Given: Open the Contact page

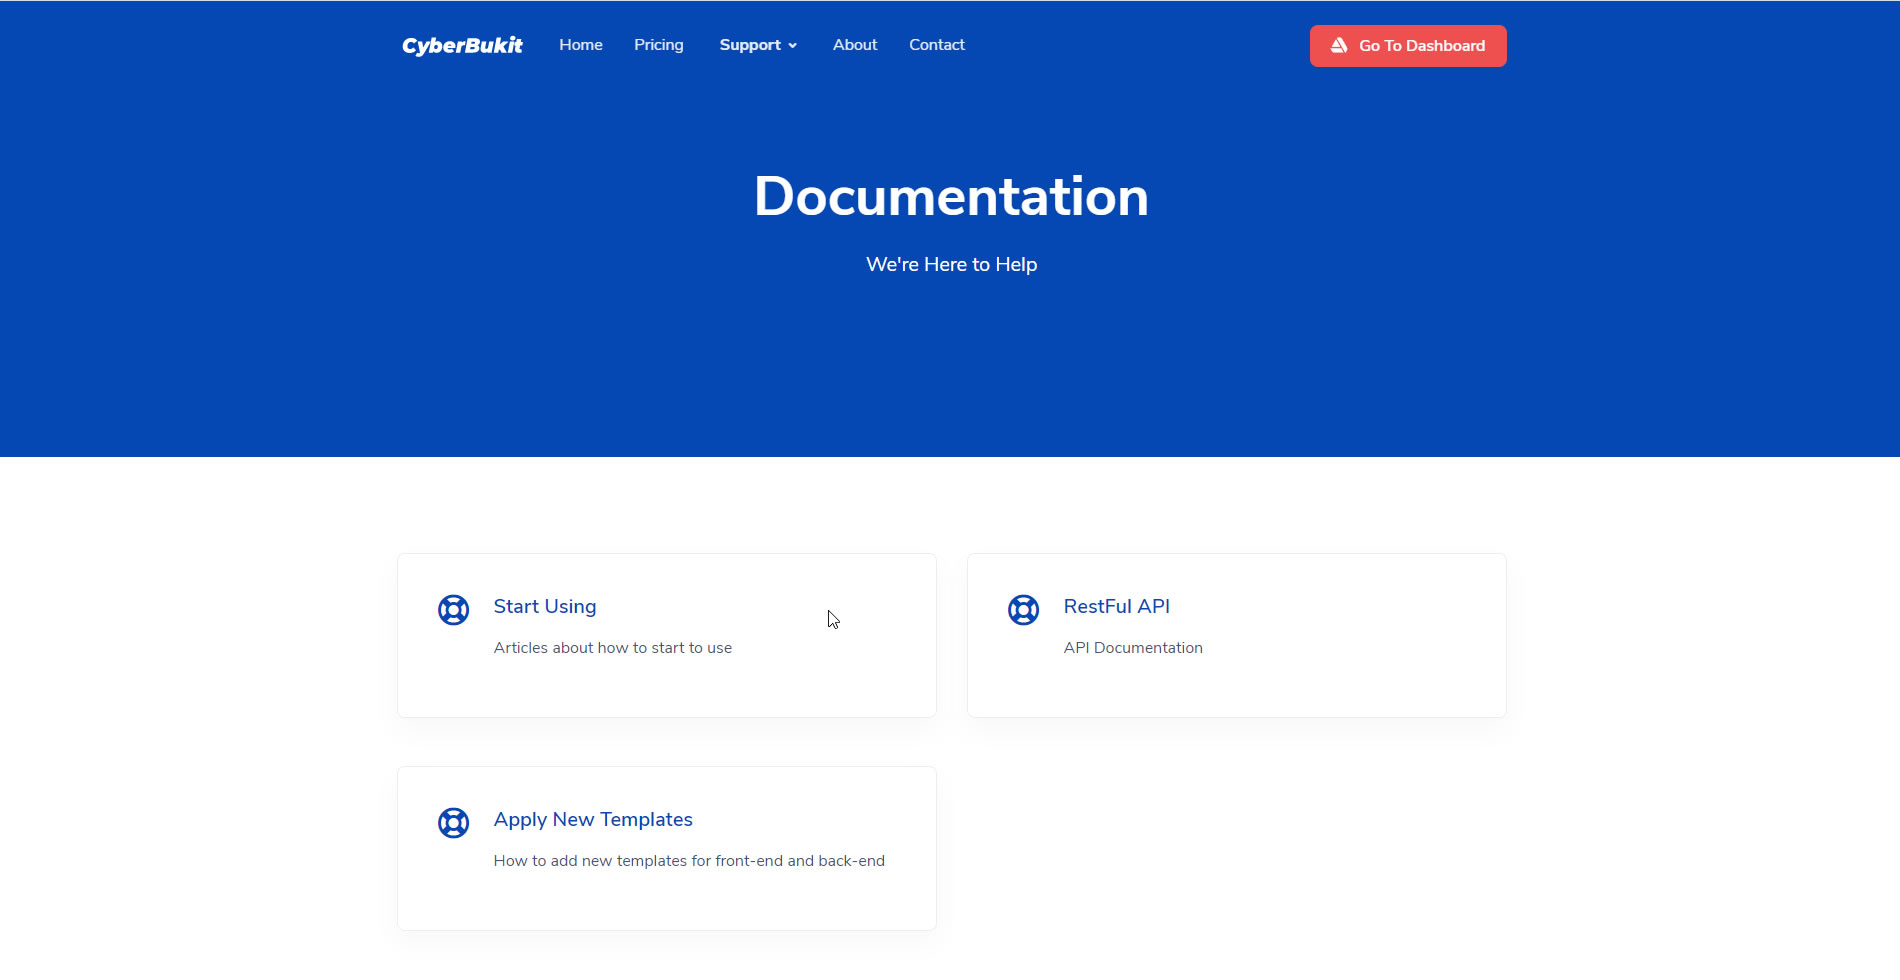Looking at the screenshot, I should (x=936, y=44).
